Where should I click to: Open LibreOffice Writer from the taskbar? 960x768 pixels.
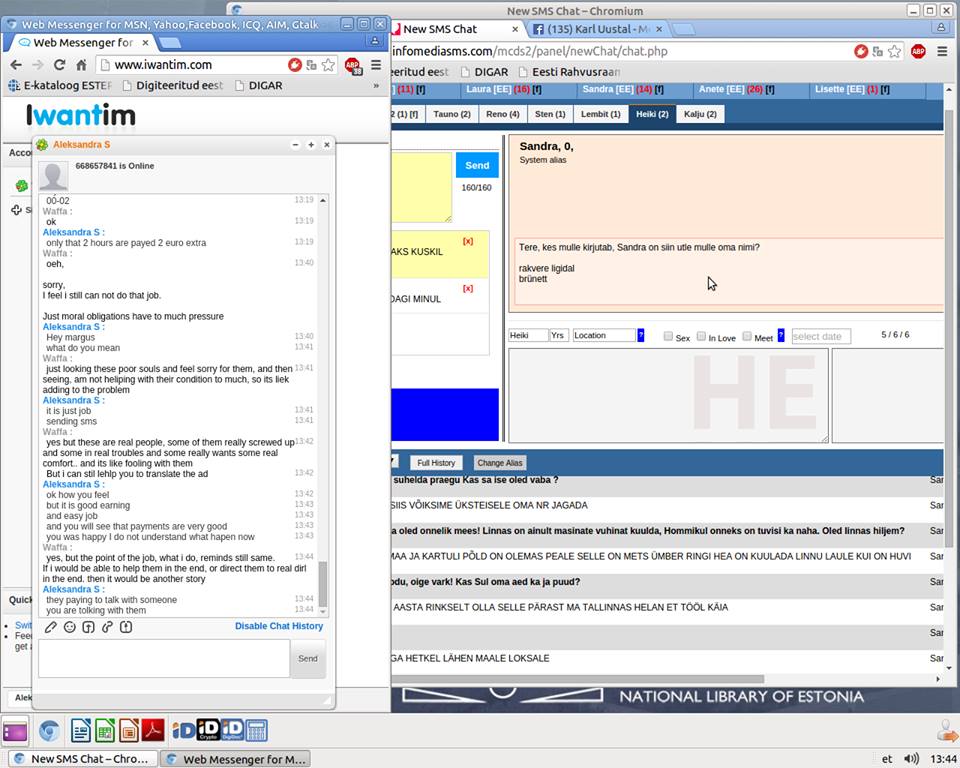pos(81,730)
